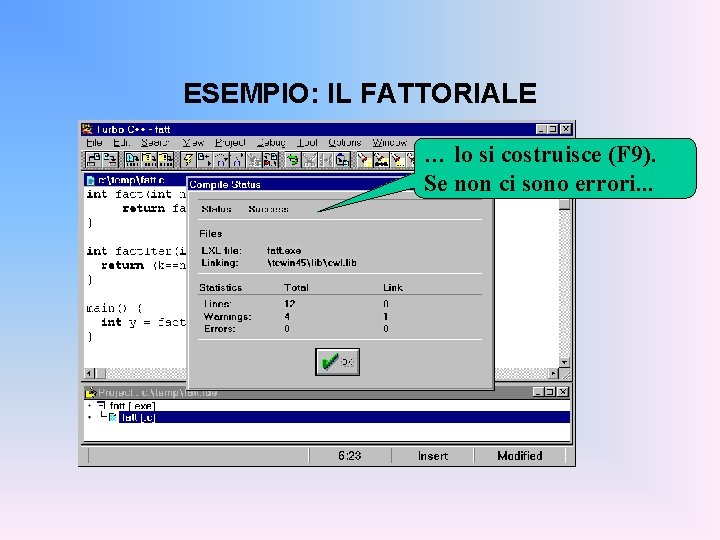The width and height of the screenshot is (720, 540).
Task: Open the File menu
Action: pyautogui.click(x=94, y=143)
